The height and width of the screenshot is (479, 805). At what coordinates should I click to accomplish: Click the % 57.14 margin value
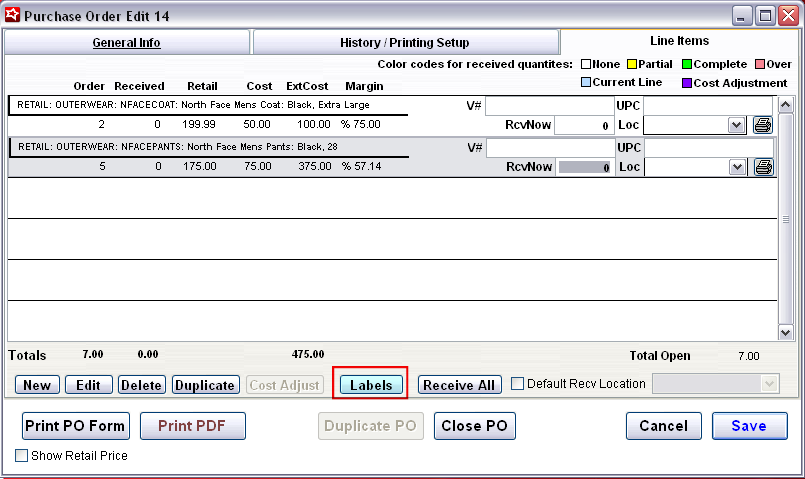[x=361, y=166]
